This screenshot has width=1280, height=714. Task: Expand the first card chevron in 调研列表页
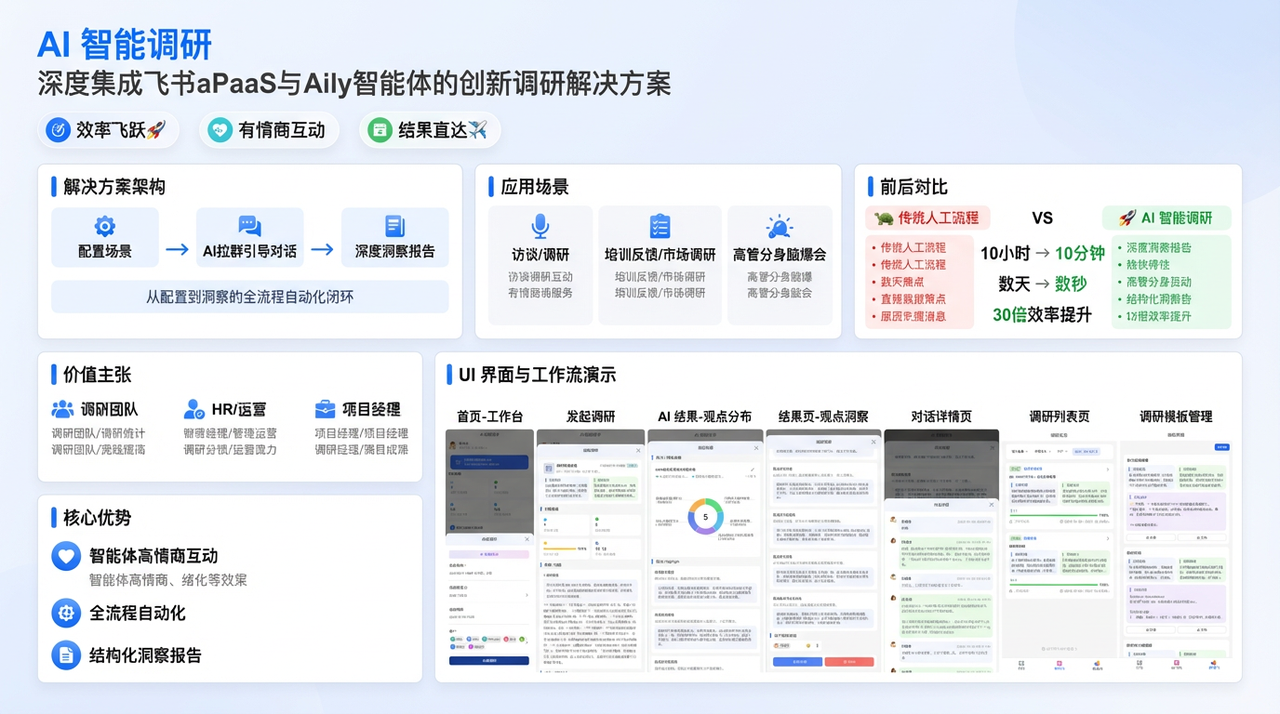click(1108, 467)
